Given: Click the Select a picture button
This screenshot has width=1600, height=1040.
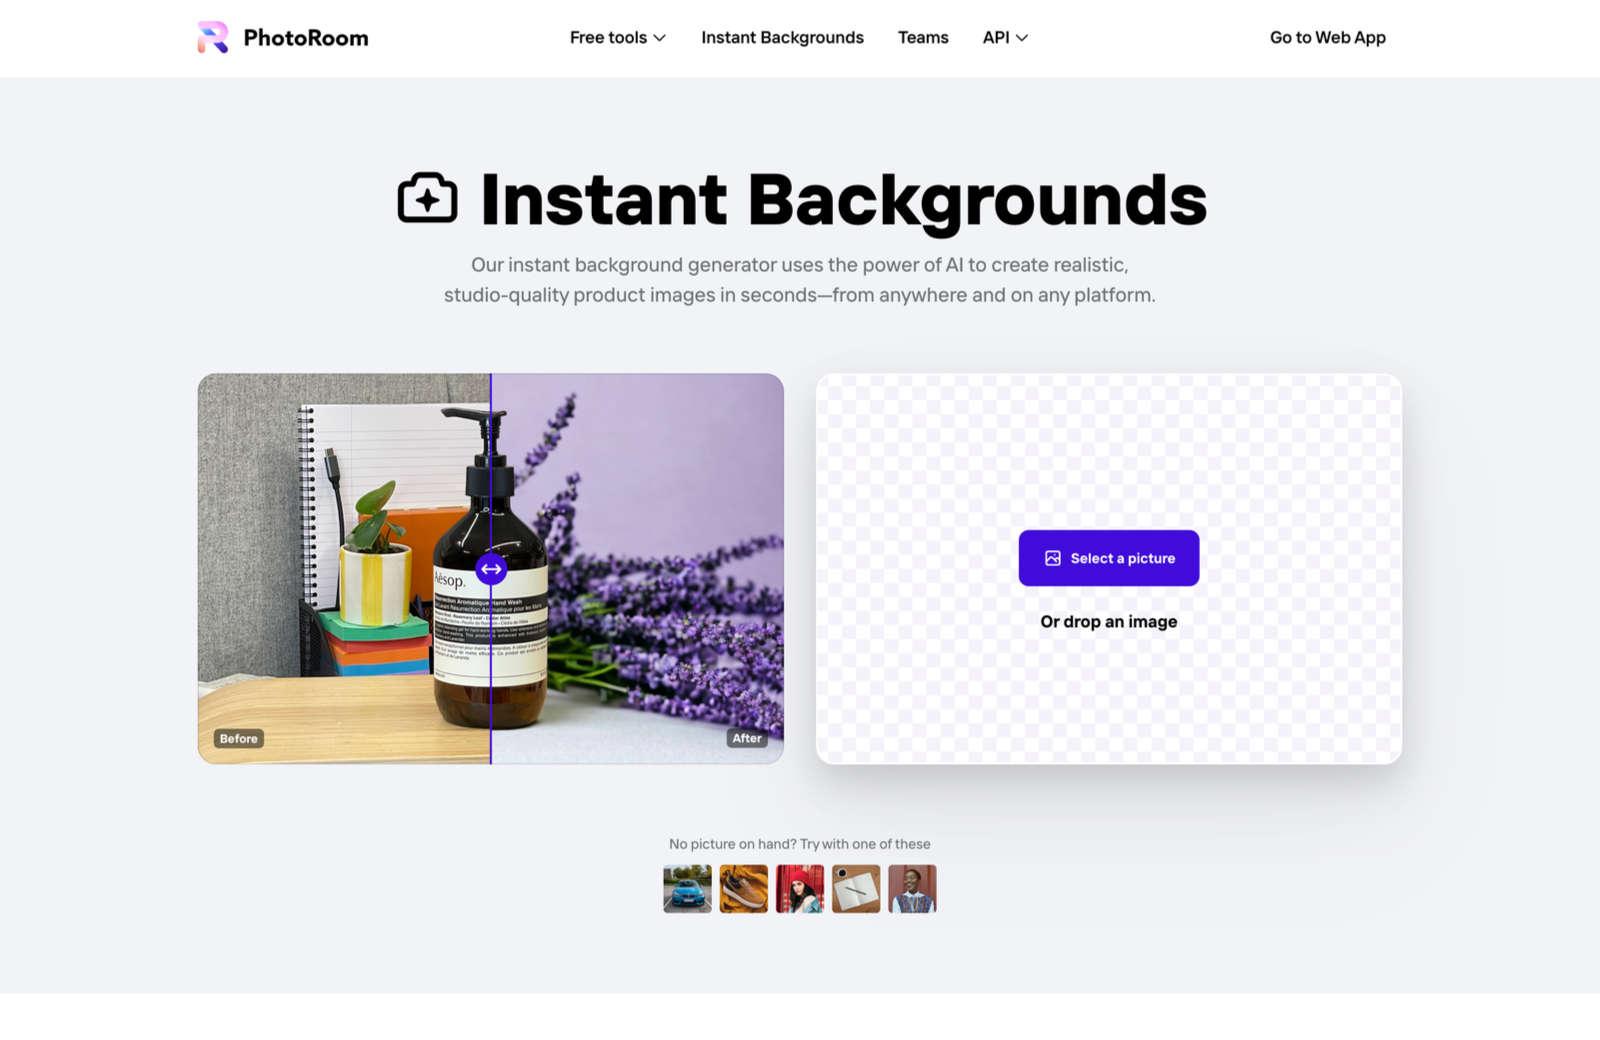Looking at the screenshot, I should 1109,558.
